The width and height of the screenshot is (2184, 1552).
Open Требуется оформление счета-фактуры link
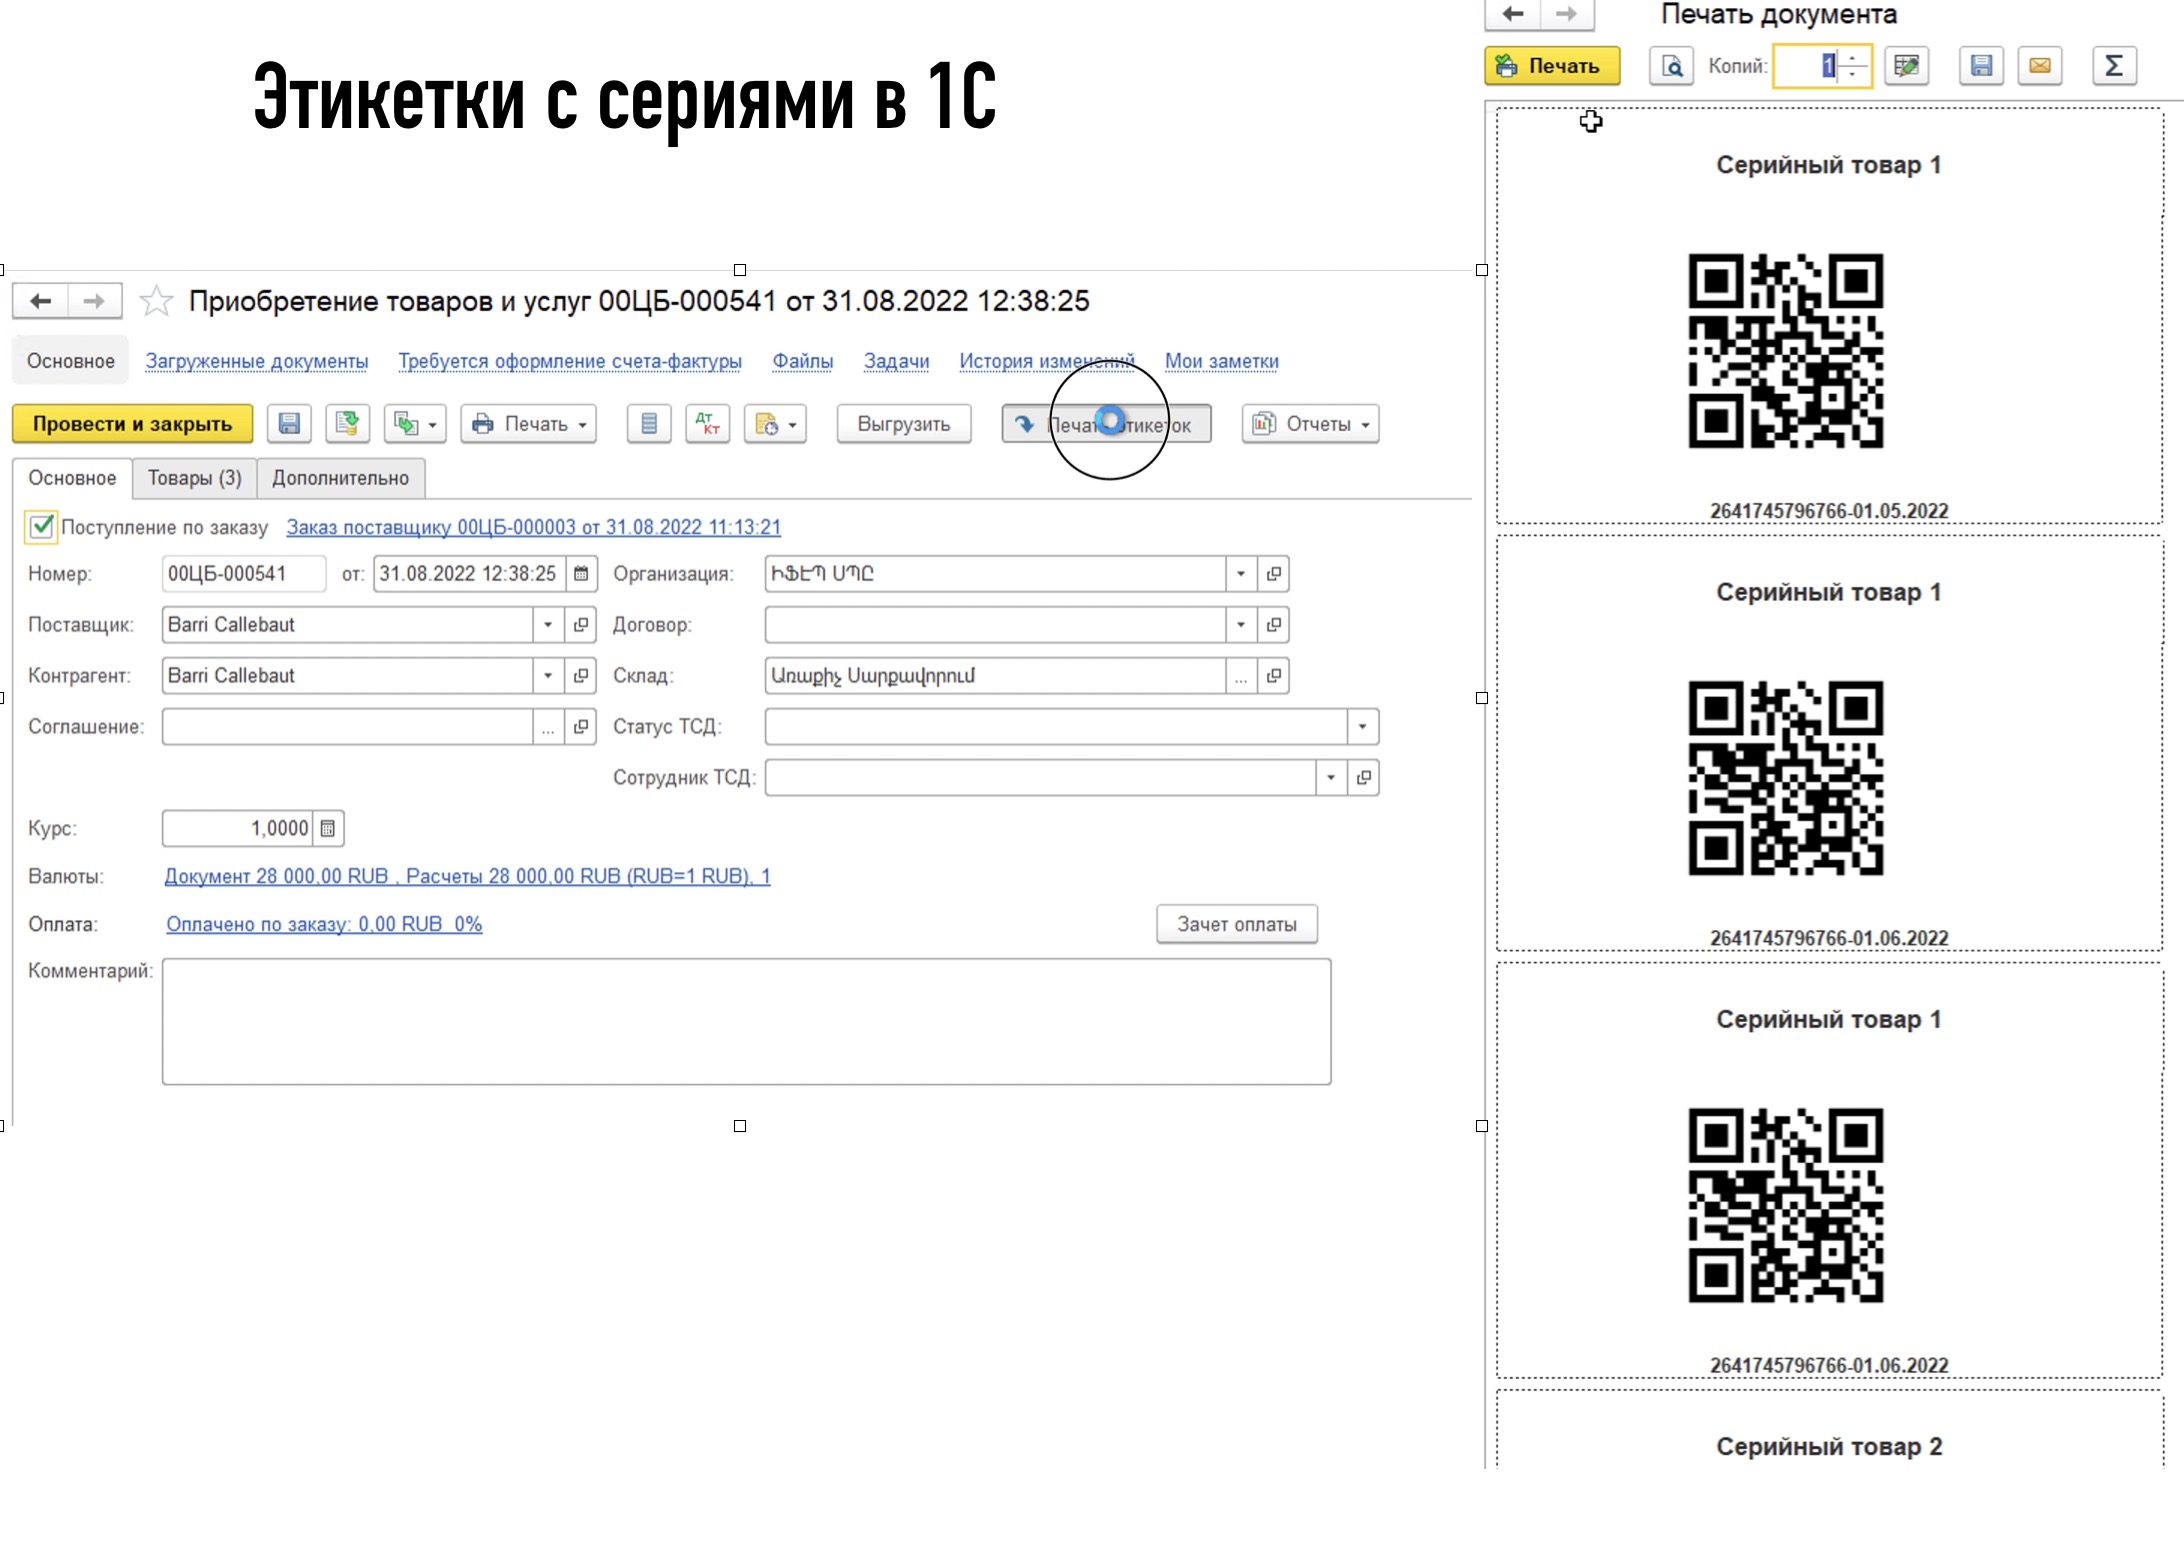click(x=570, y=361)
